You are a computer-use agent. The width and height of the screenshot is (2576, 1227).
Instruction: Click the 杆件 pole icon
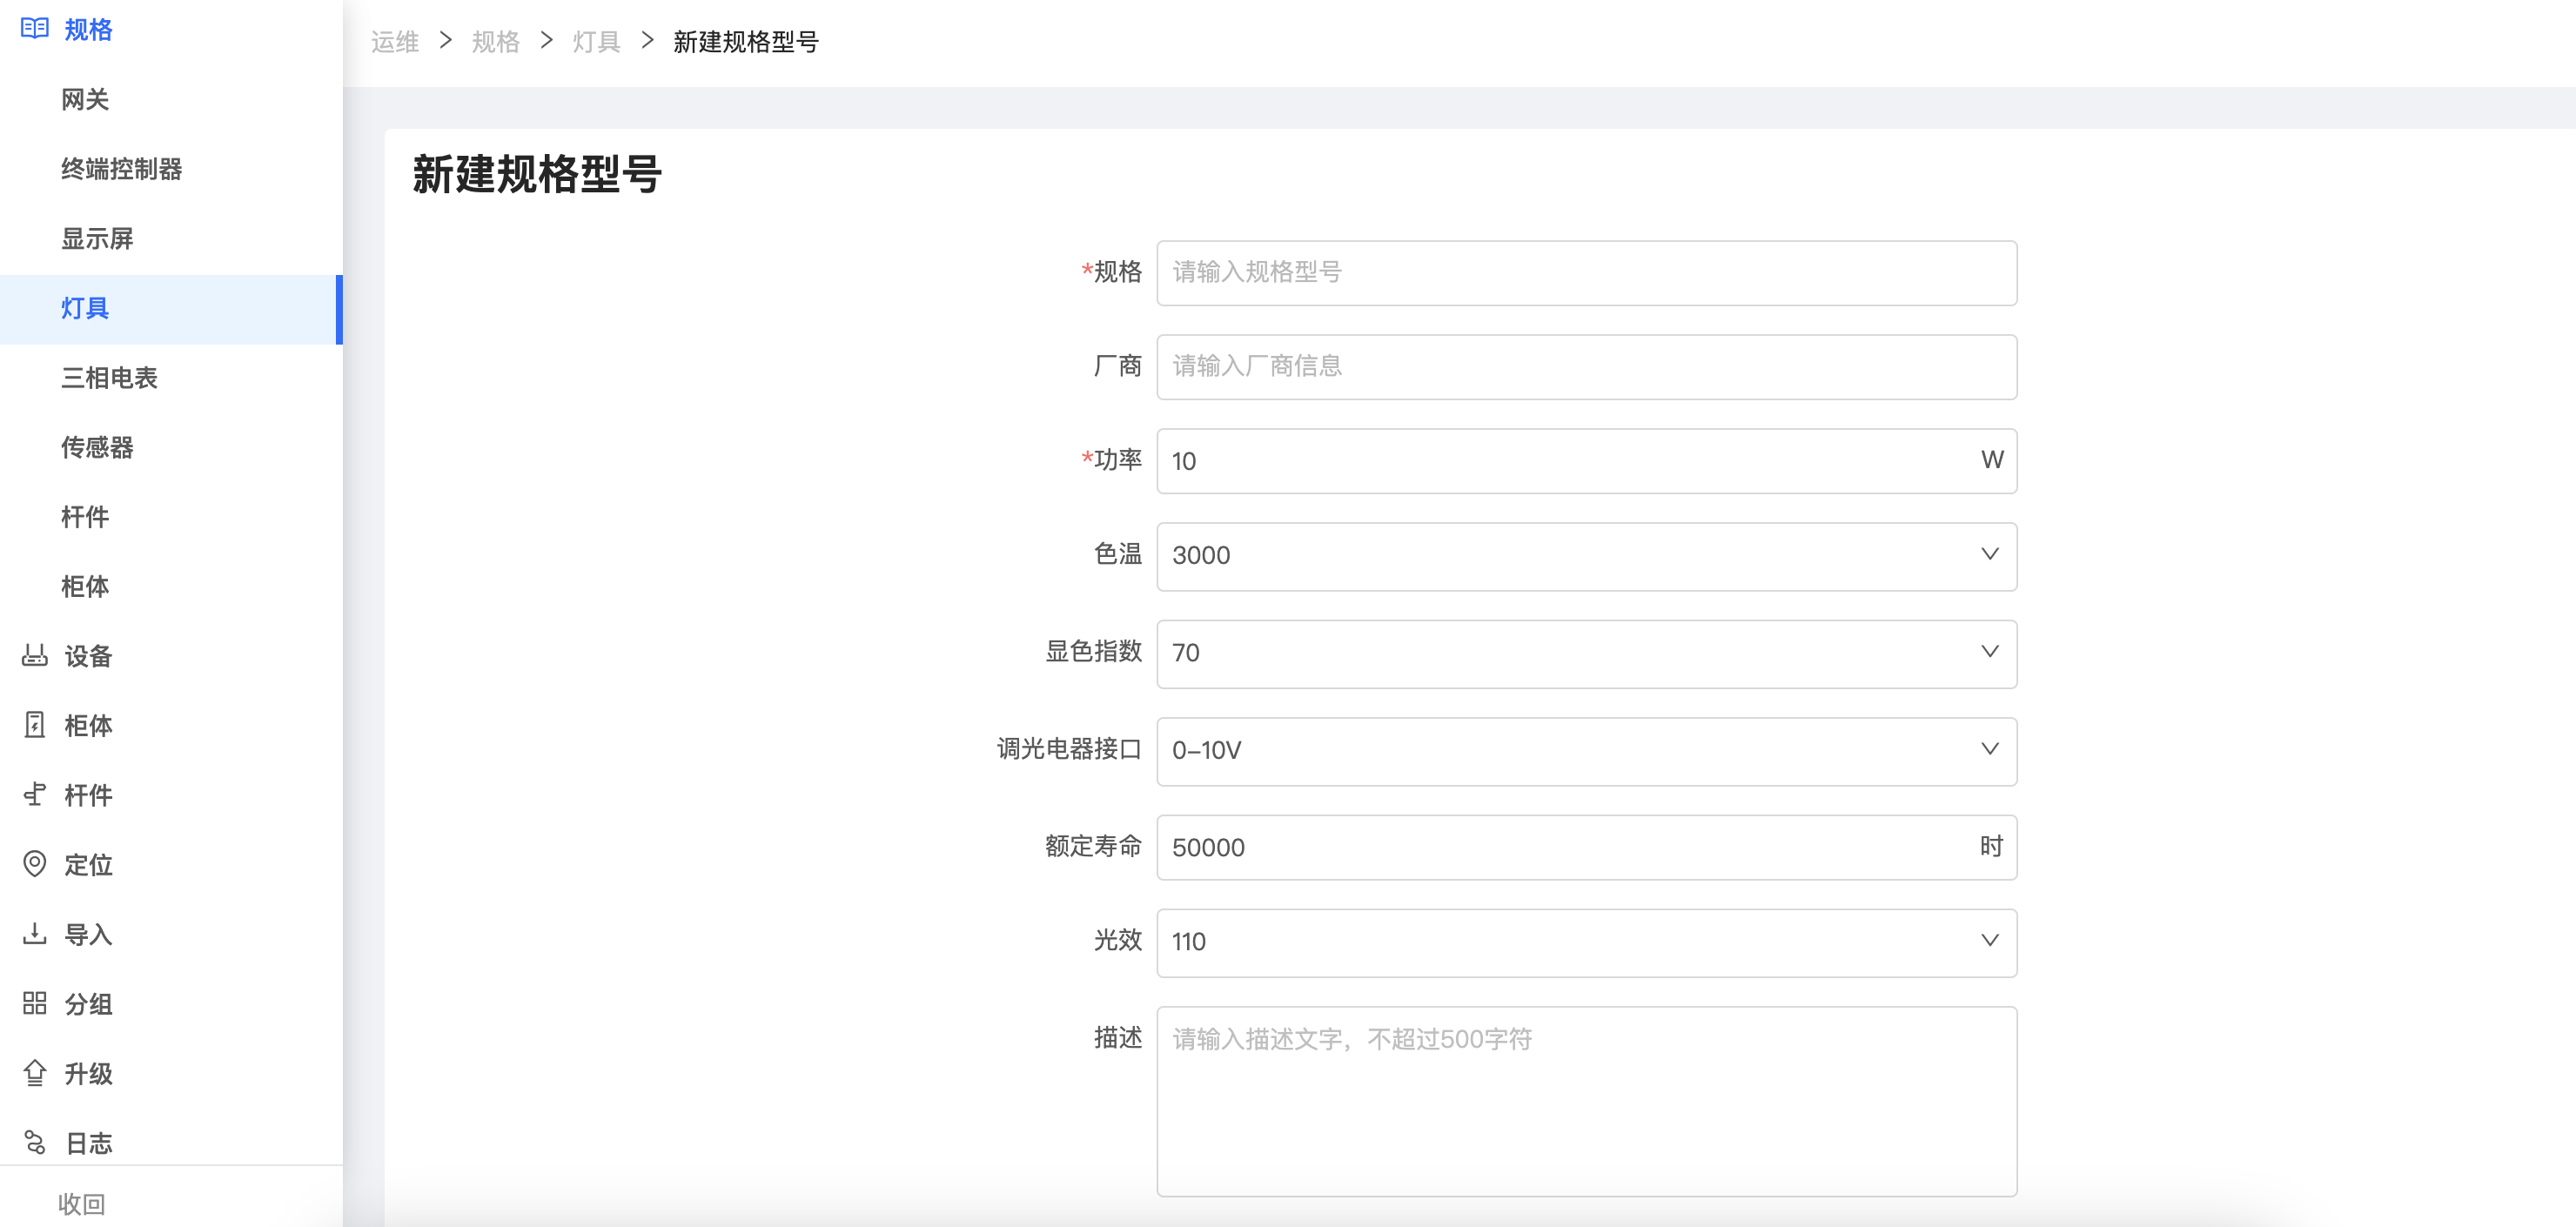[35, 794]
